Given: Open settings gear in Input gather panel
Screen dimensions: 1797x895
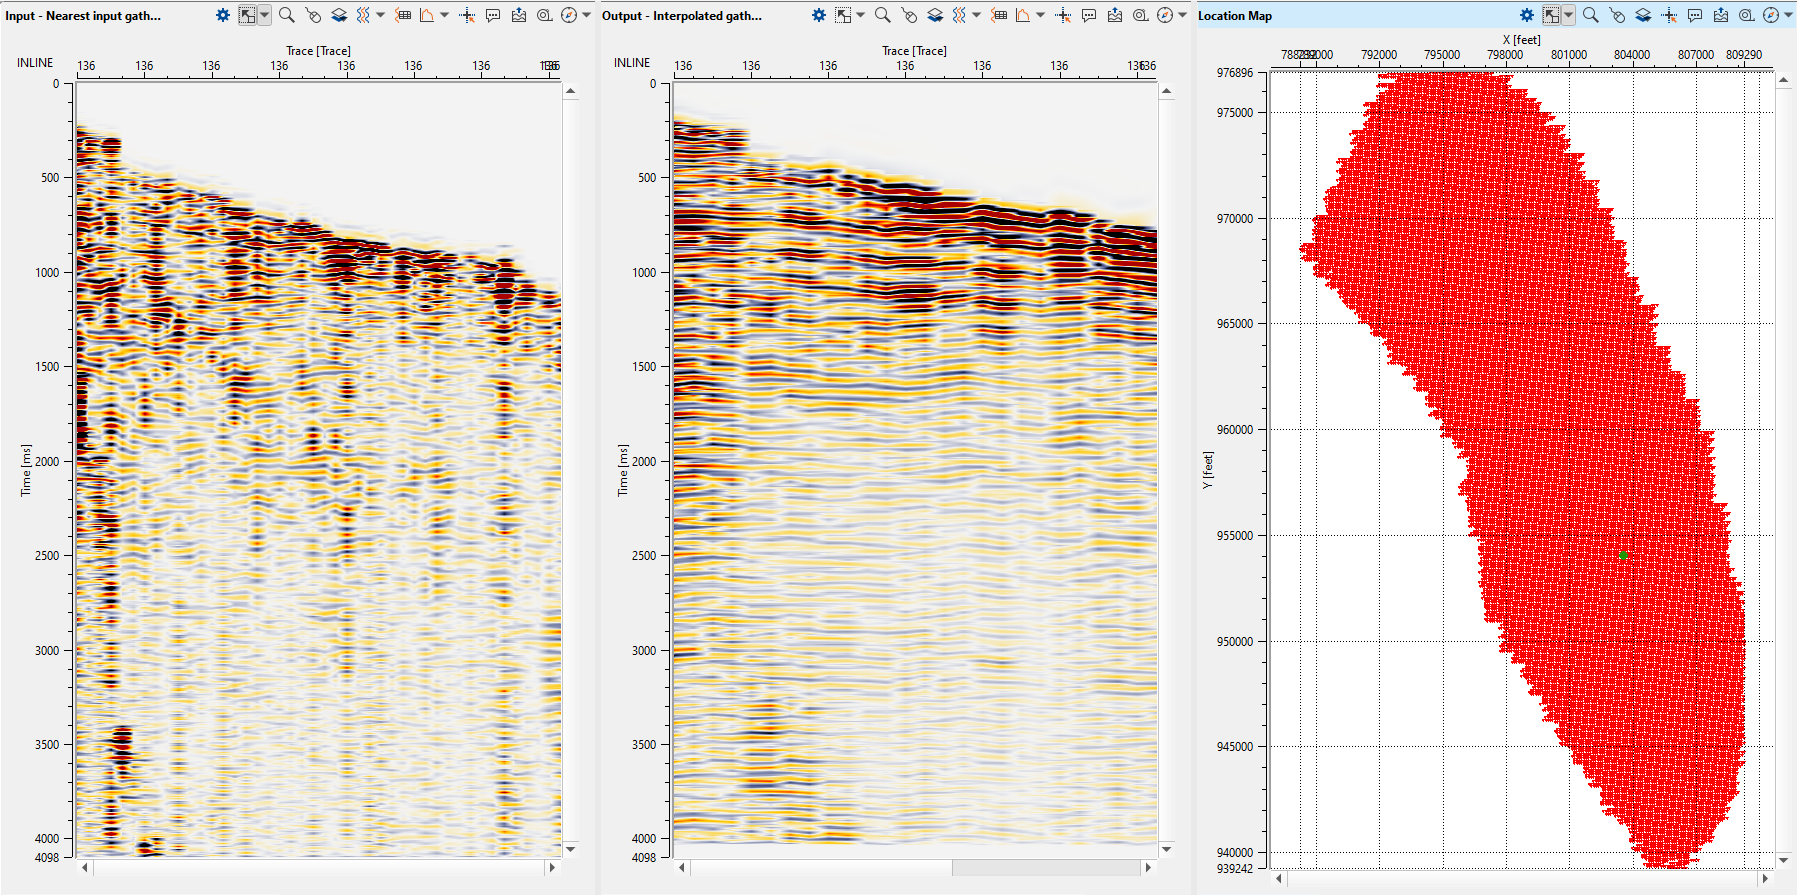Looking at the screenshot, I should [x=223, y=15].
